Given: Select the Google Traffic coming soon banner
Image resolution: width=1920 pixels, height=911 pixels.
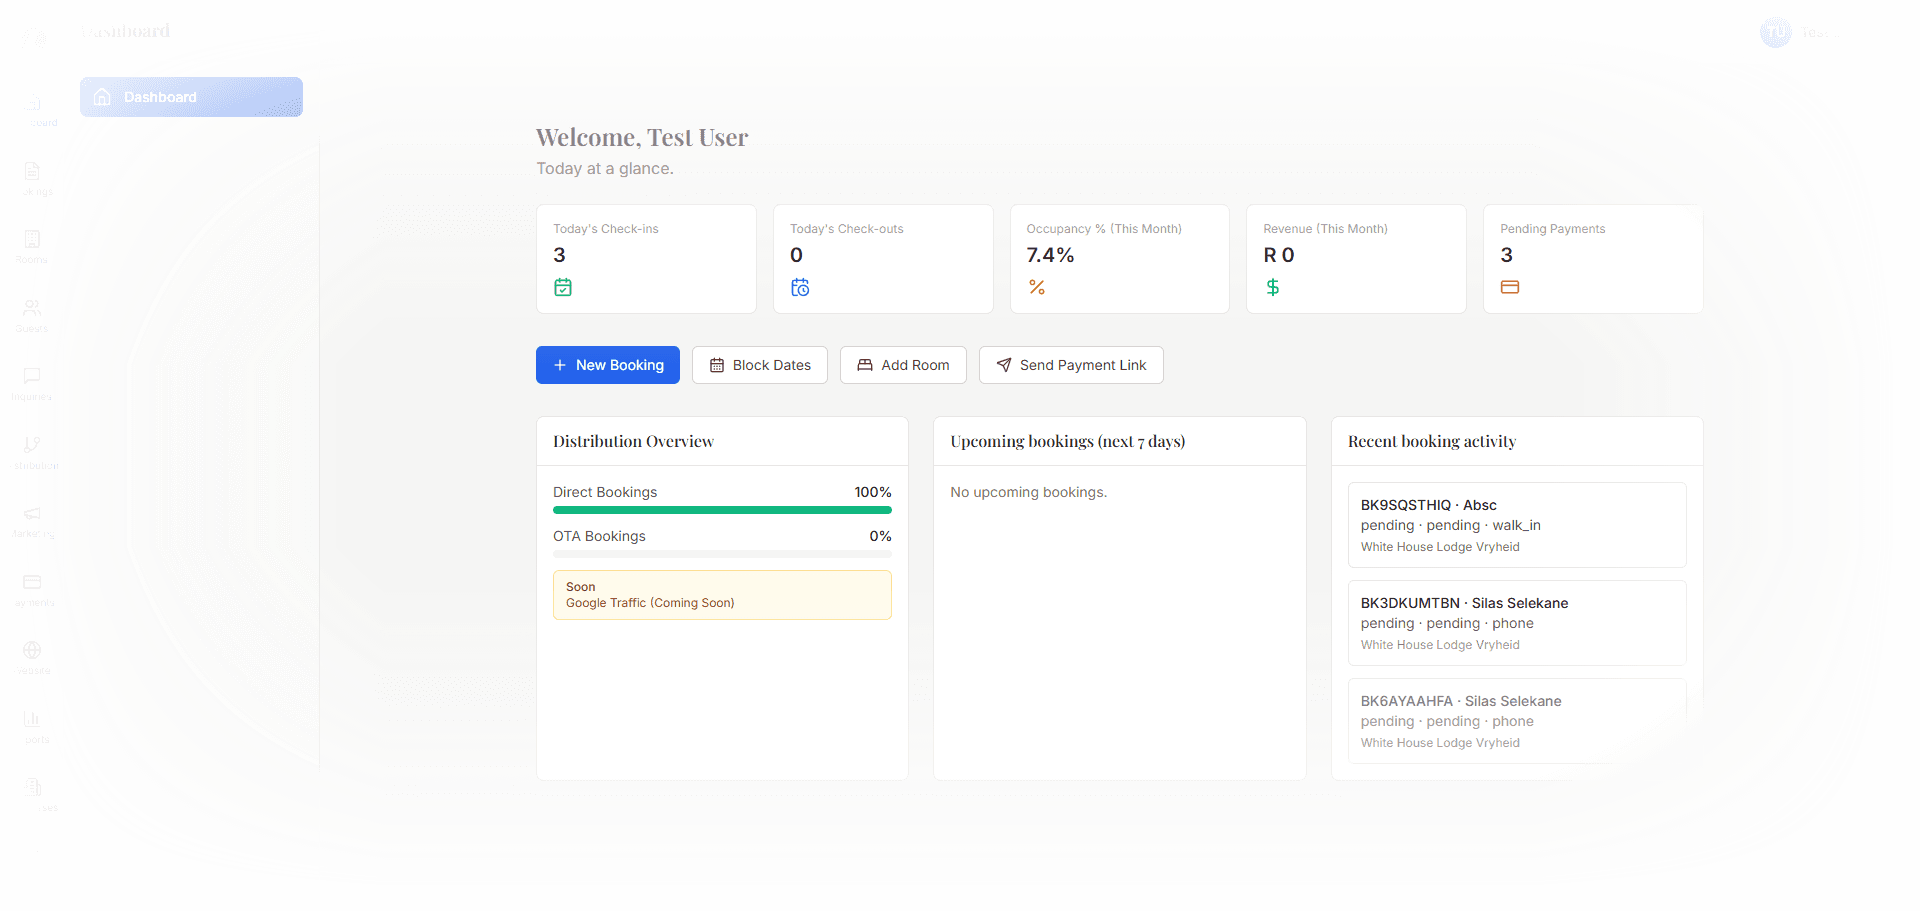Looking at the screenshot, I should [x=722, y=594].
